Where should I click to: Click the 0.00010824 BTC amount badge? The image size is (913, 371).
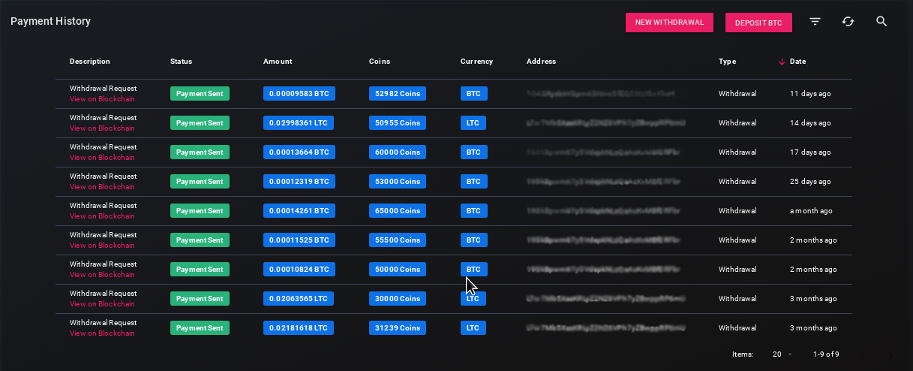click(299, 269)
